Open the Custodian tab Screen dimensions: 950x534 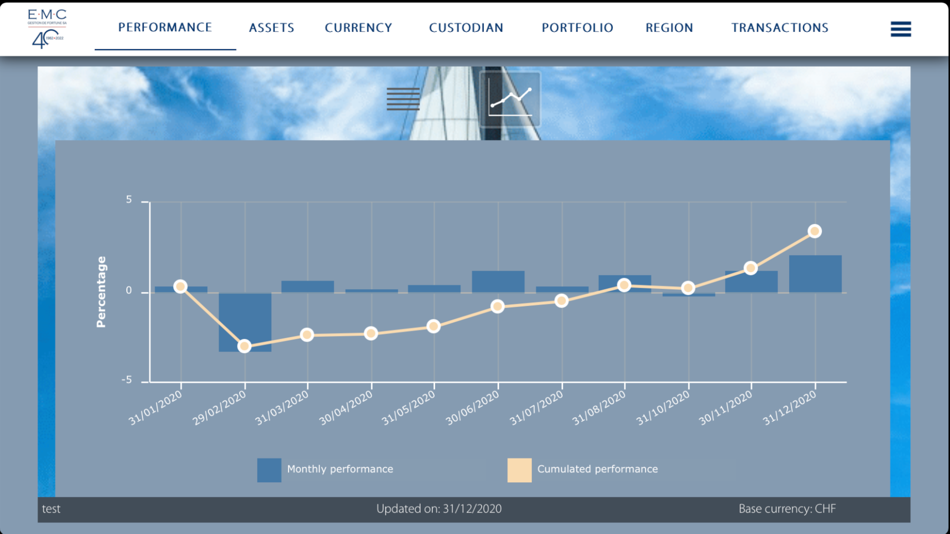466,28
